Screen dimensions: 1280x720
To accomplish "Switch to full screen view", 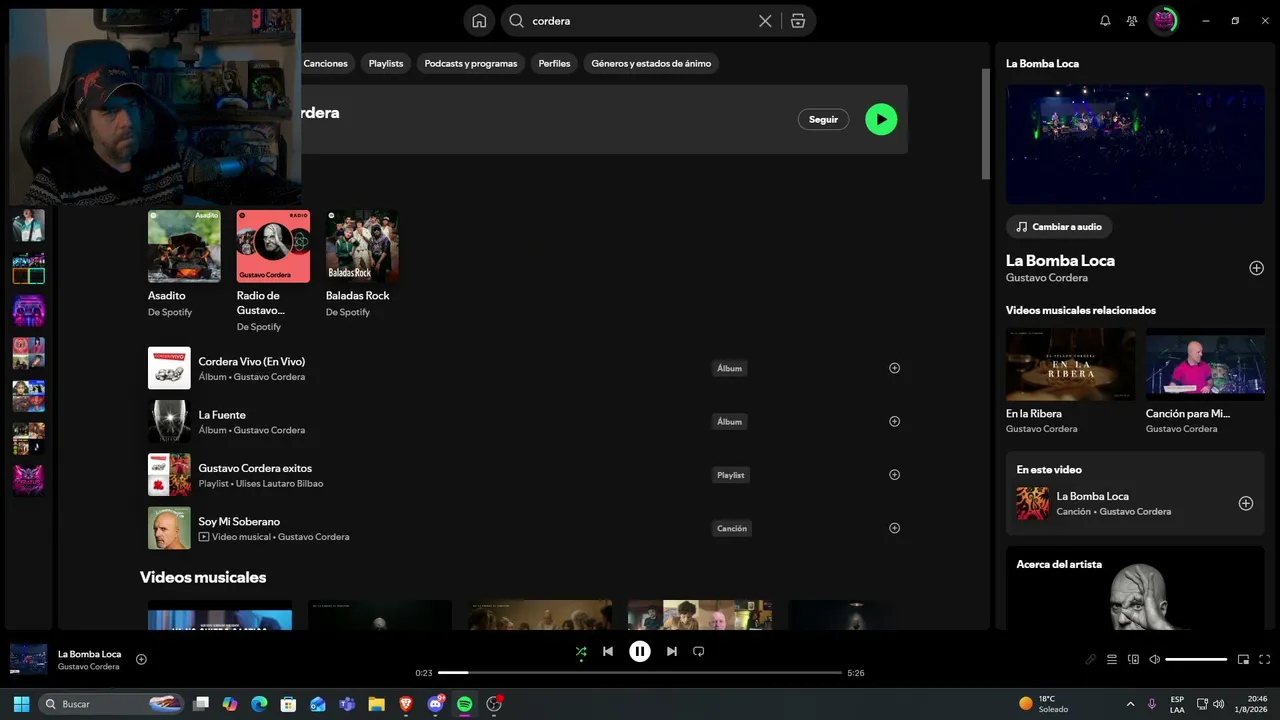I will point(1265,659).
